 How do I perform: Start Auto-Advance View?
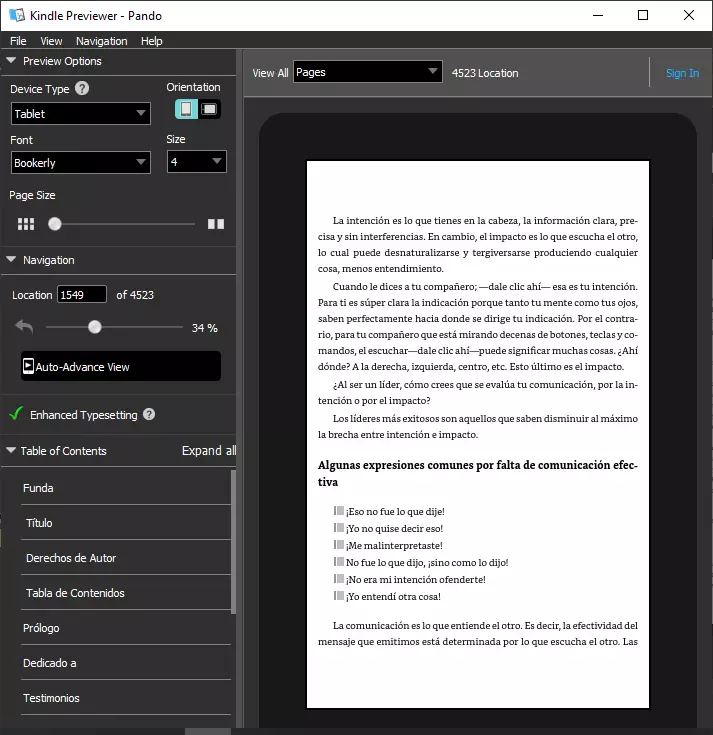[x=121, y=366]
